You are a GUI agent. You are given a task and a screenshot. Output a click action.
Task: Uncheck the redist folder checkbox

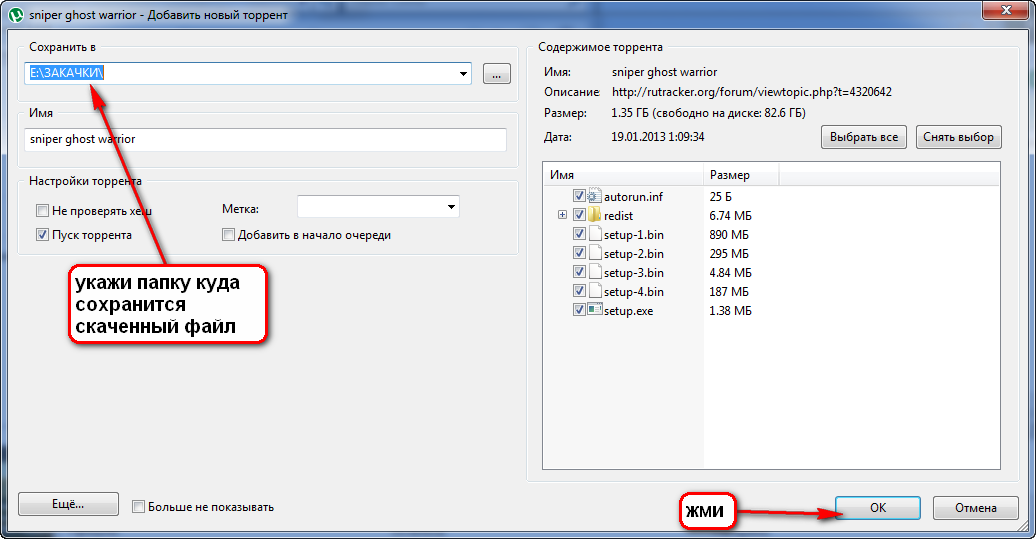pyautogui.click(x=579, y=215)
